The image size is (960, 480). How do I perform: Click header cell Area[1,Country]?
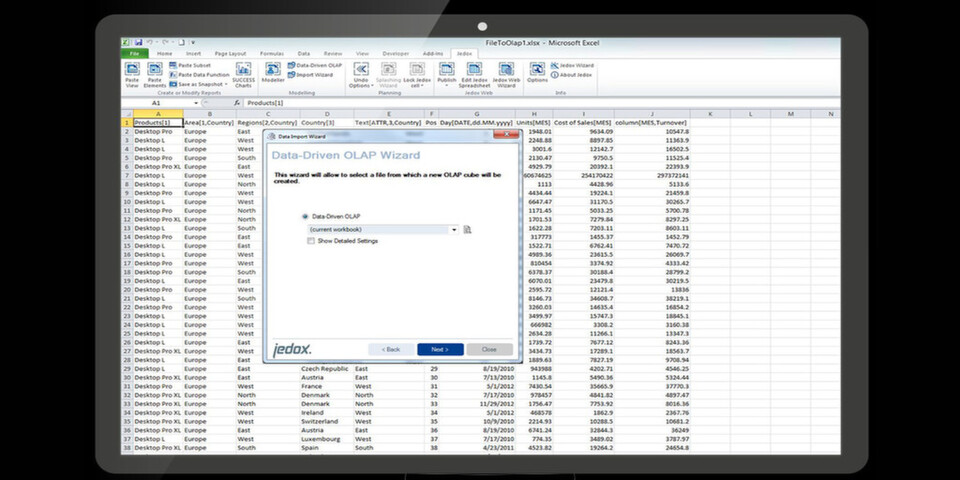tap(209, 122)
